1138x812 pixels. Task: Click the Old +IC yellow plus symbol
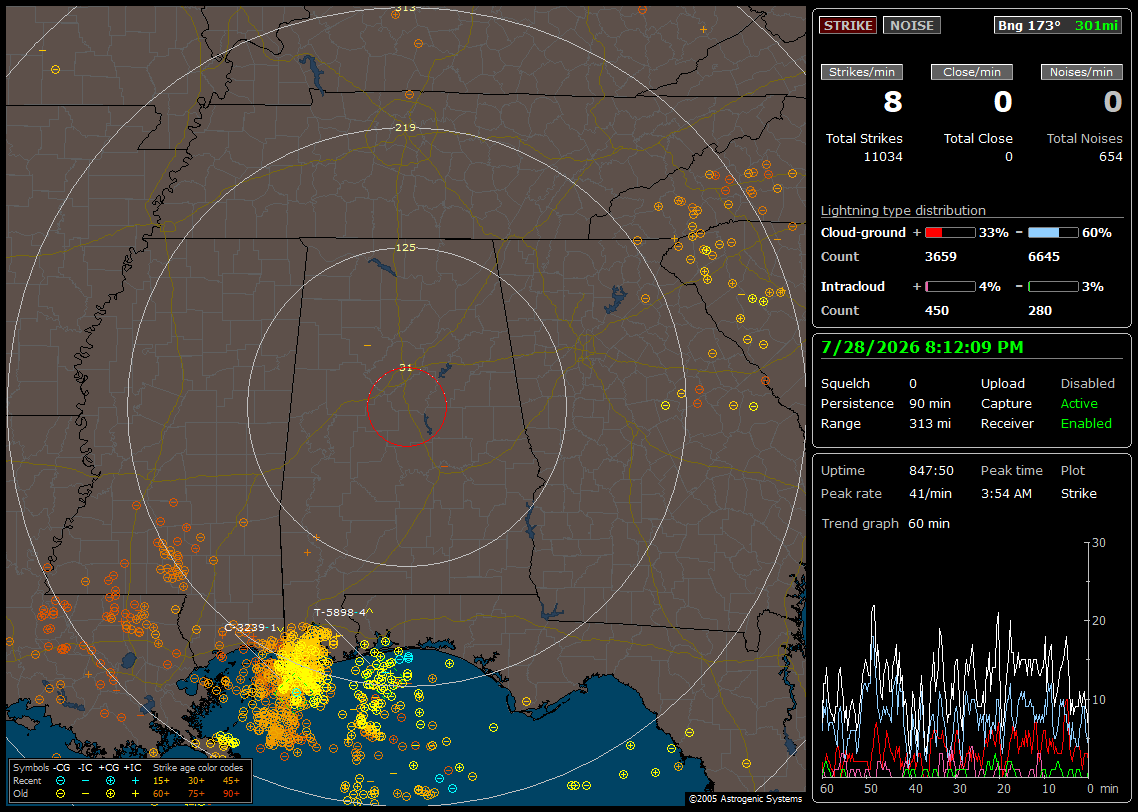pyautogui.click(x=135, y=793)
